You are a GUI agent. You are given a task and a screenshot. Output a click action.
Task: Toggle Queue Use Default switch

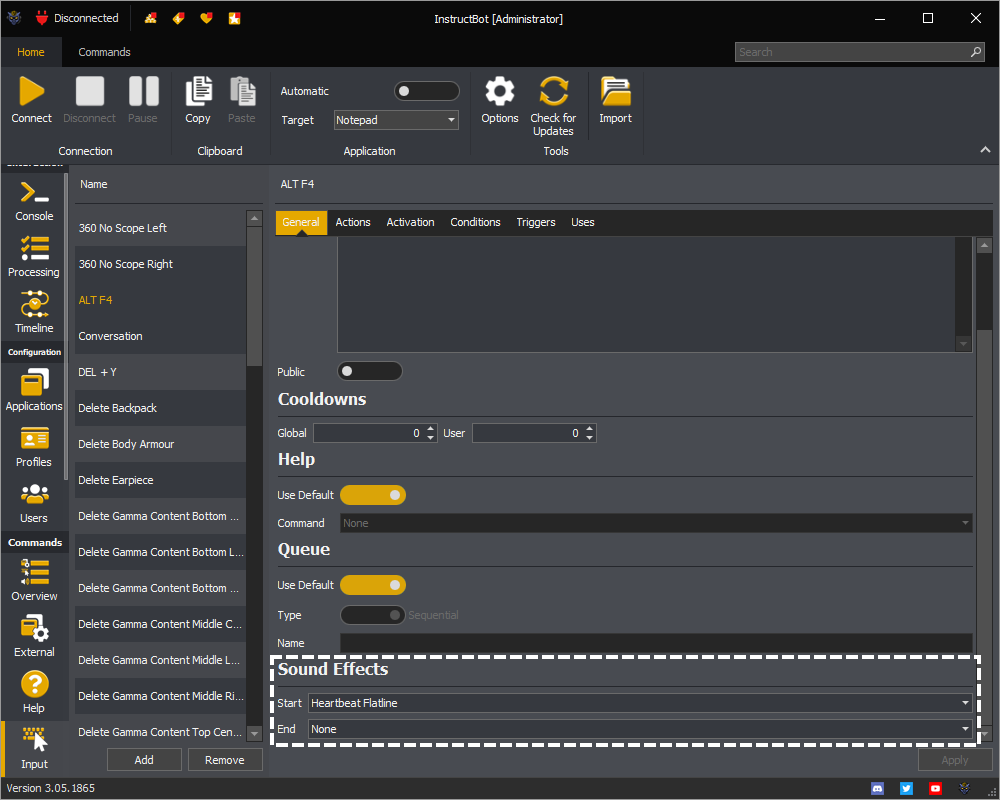[x=373, y=585]
